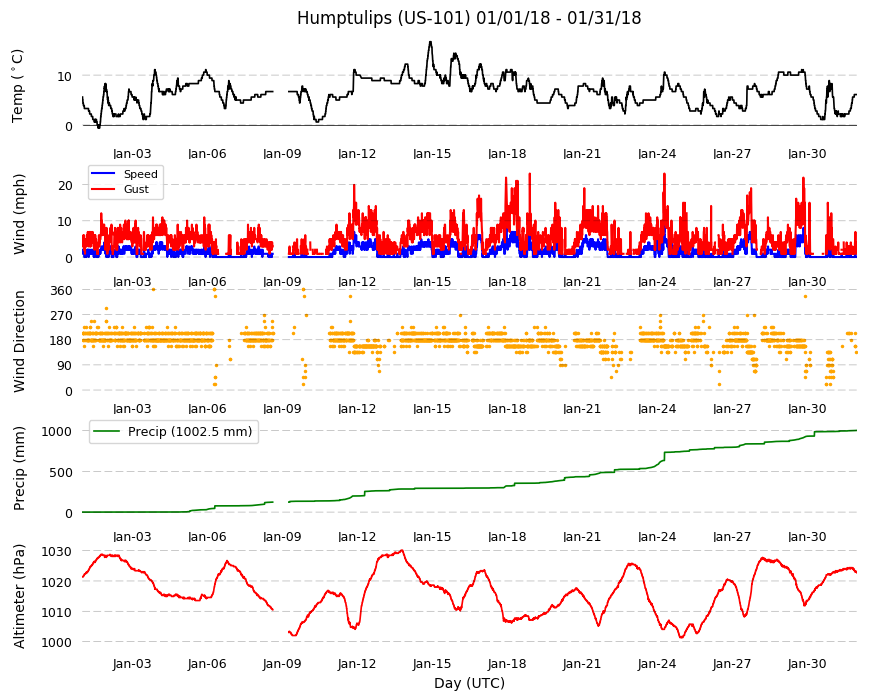Screen dimensions: 870x700
Task: Click the Wind Direction axis label
Action: [x=18, y=341]
